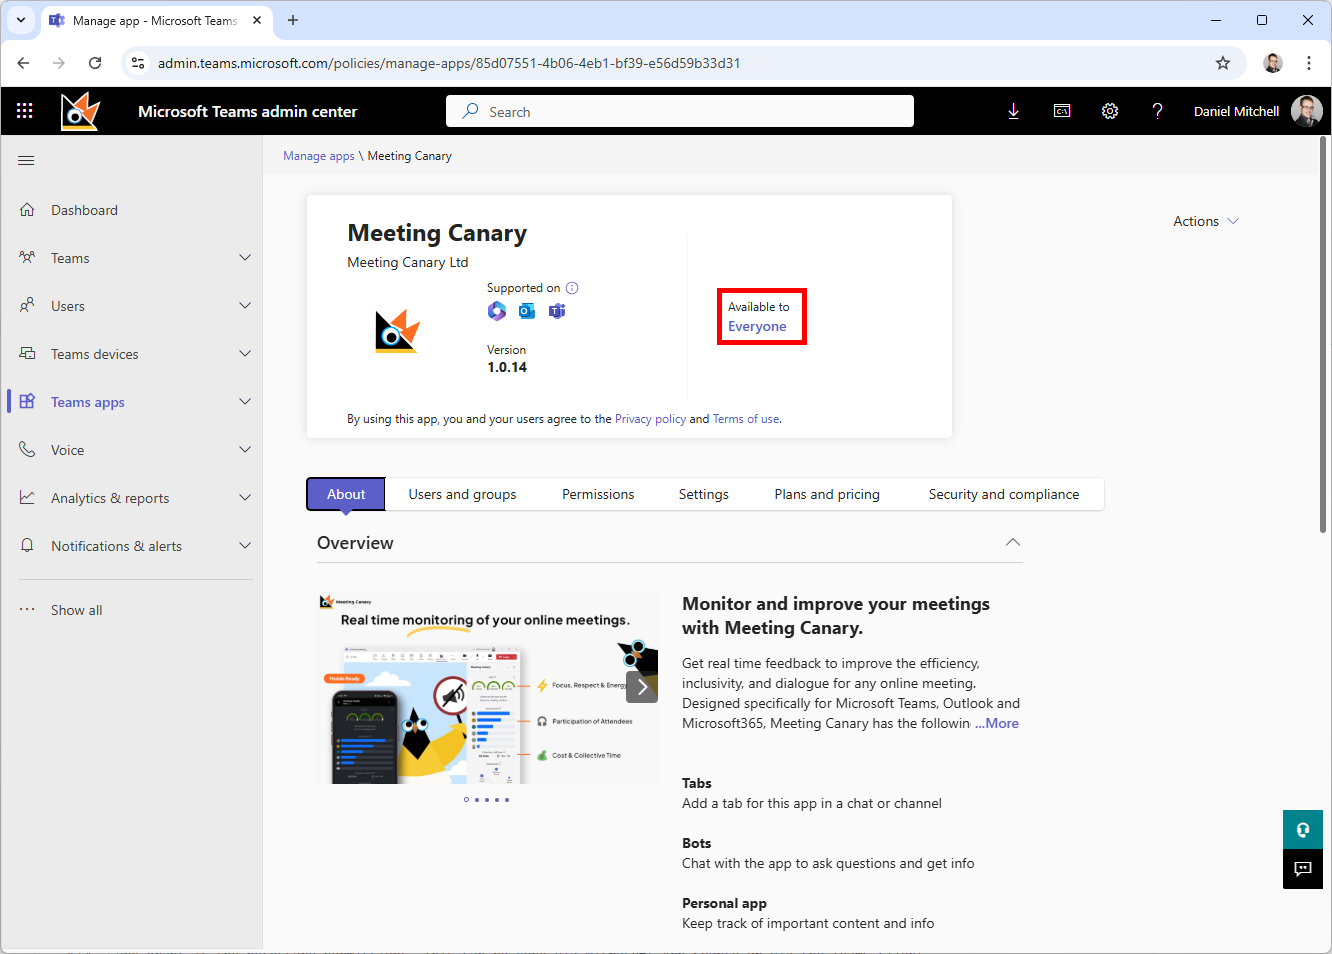Expand Analytics & reports in sidebar

pyautogui.click(x=245, y=498)
